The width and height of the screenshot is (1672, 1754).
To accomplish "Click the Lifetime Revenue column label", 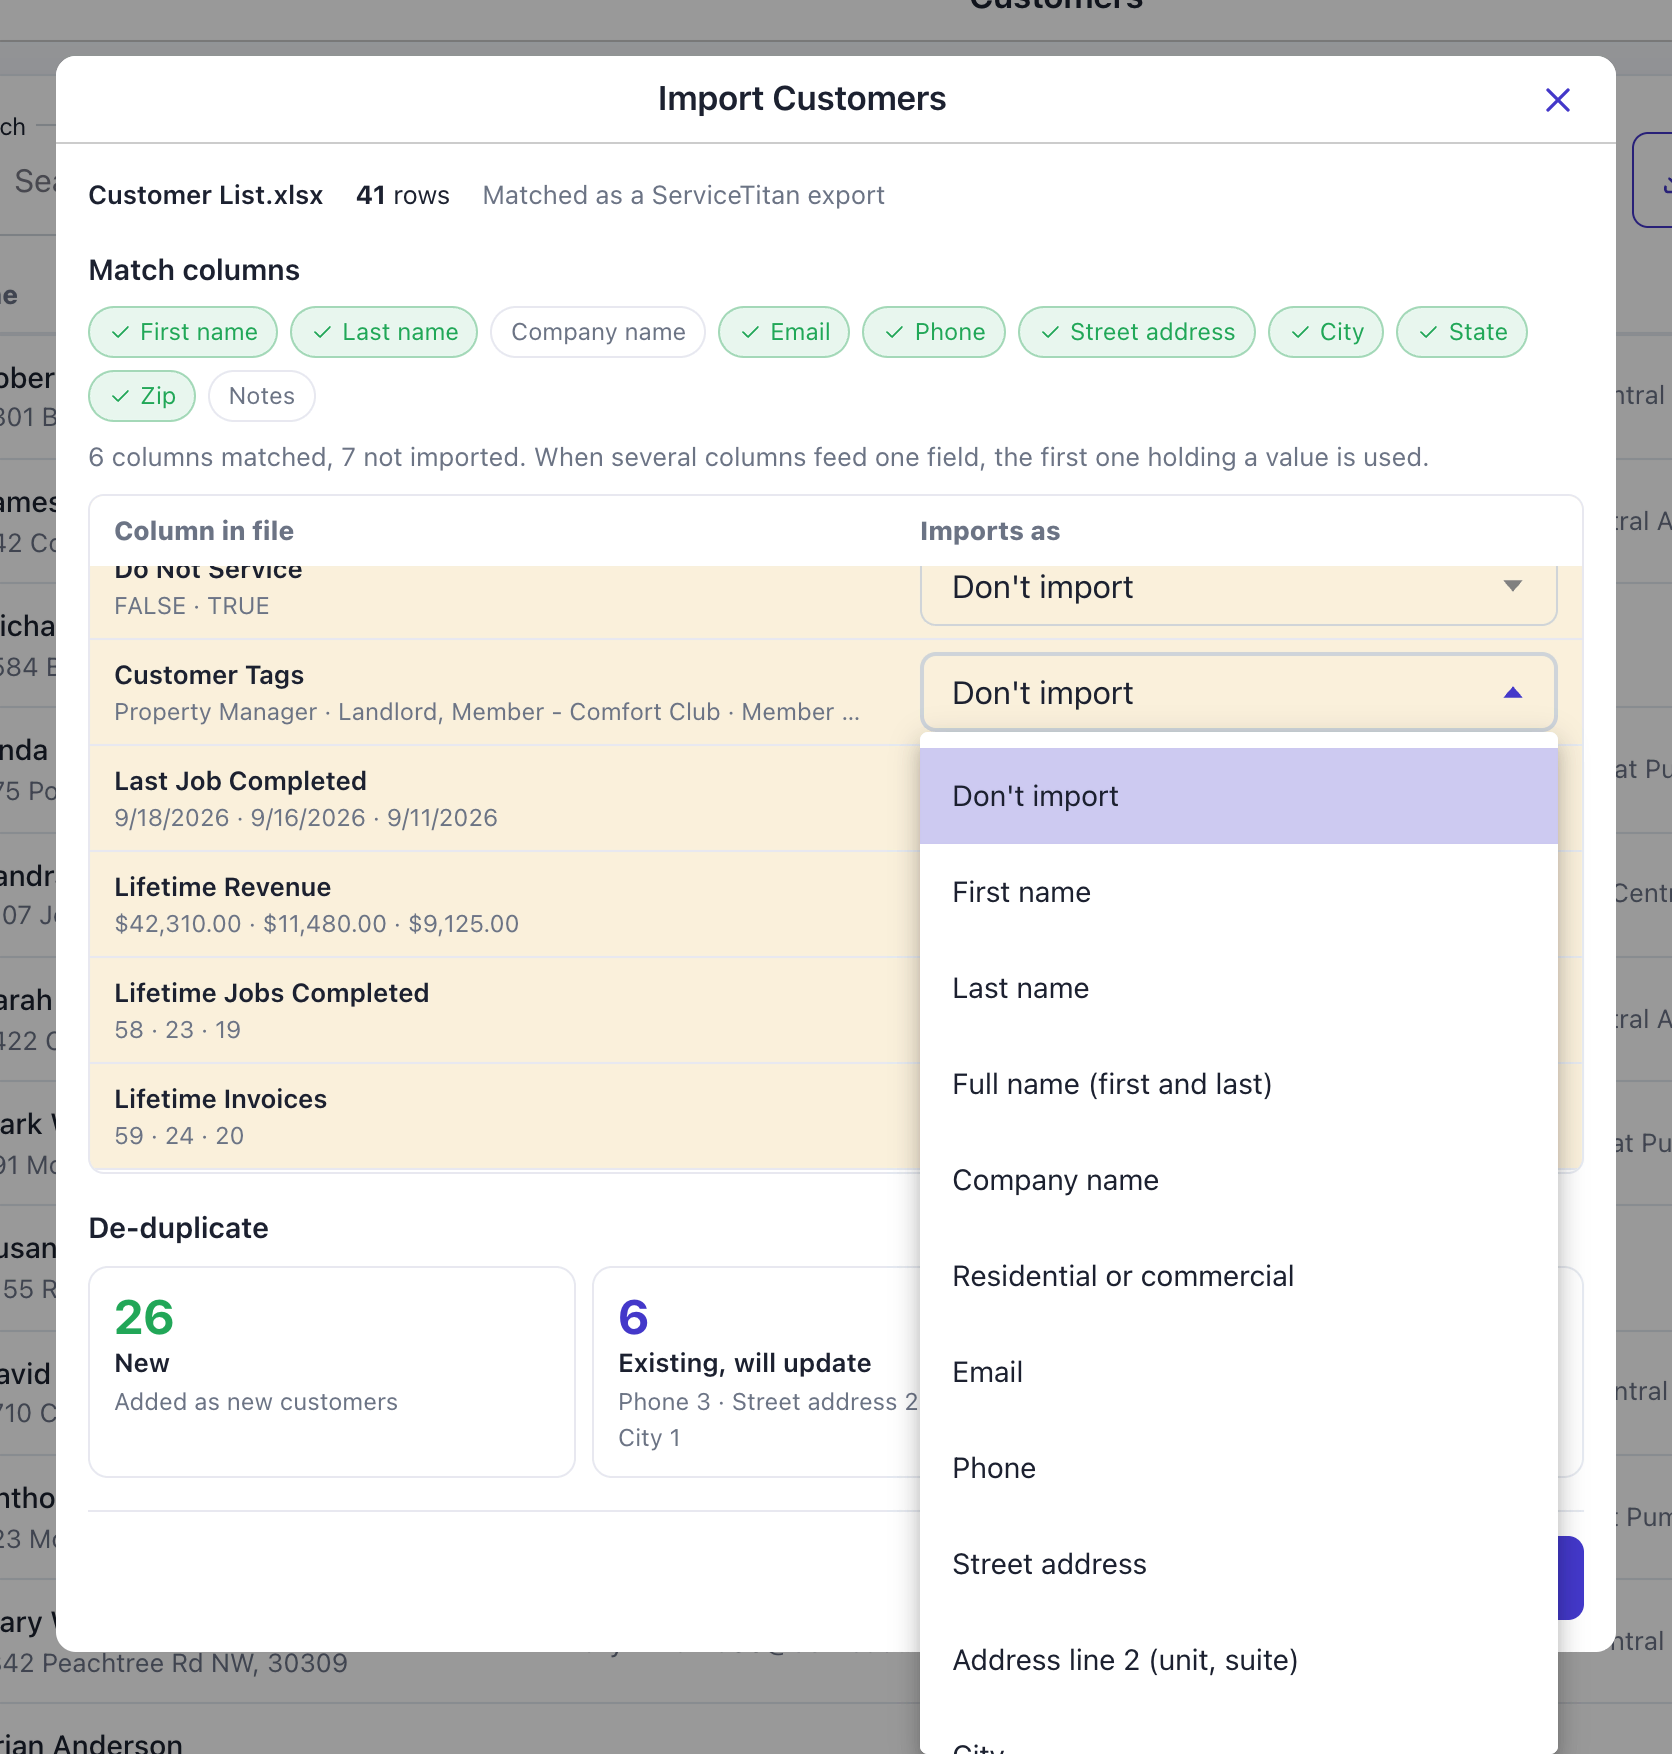I will point(222,887).
